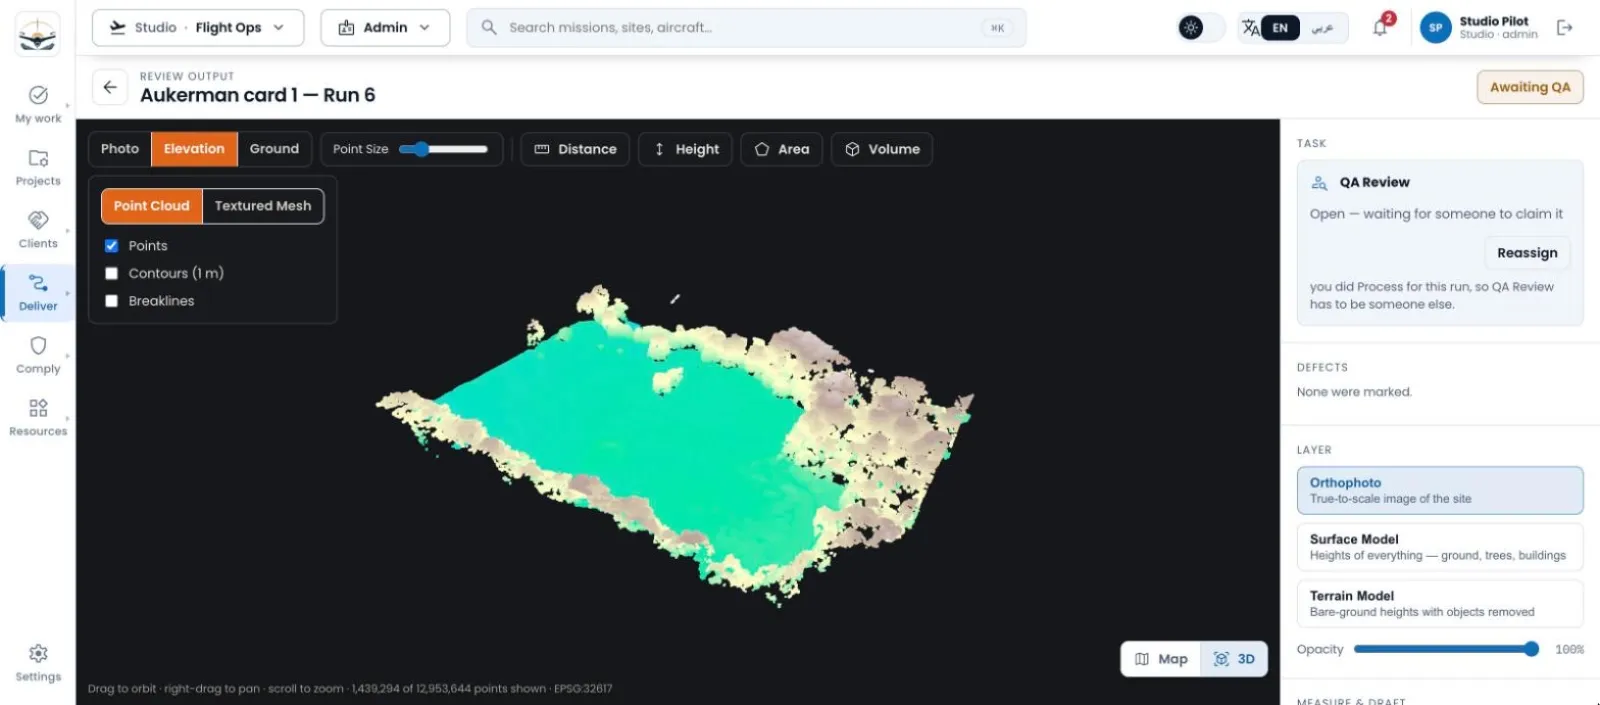1600x705 pixels.
Task: Go back with the arrow button
Action: click(110, 87)
